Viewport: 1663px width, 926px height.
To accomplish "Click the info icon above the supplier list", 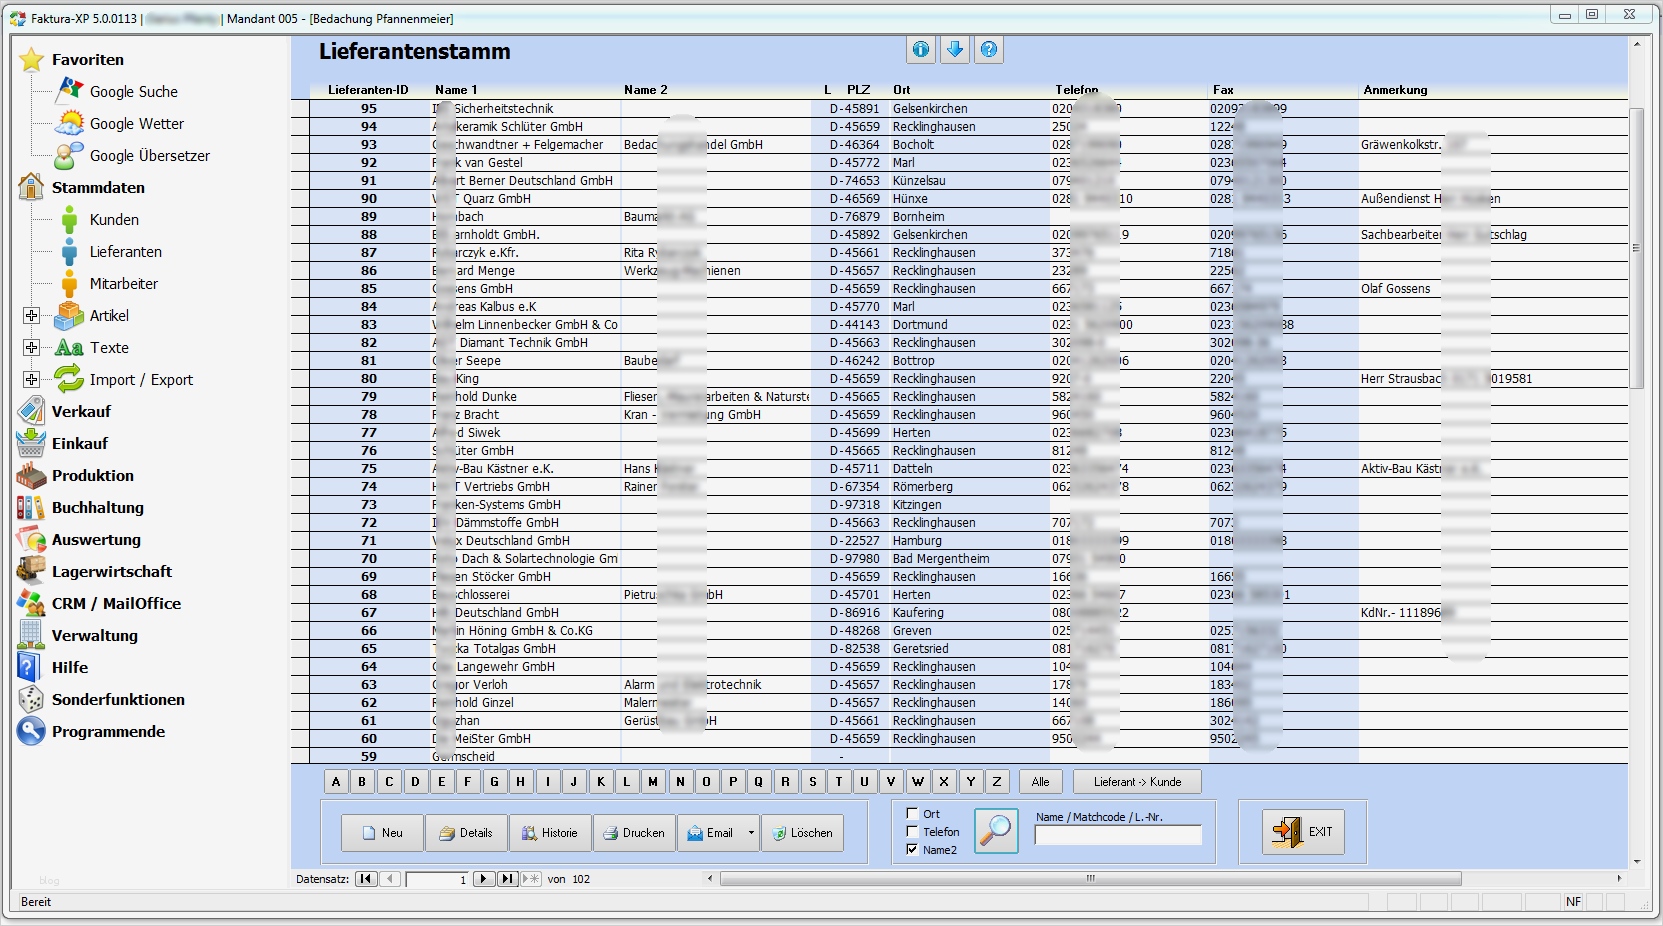I will tap(920, 49).
